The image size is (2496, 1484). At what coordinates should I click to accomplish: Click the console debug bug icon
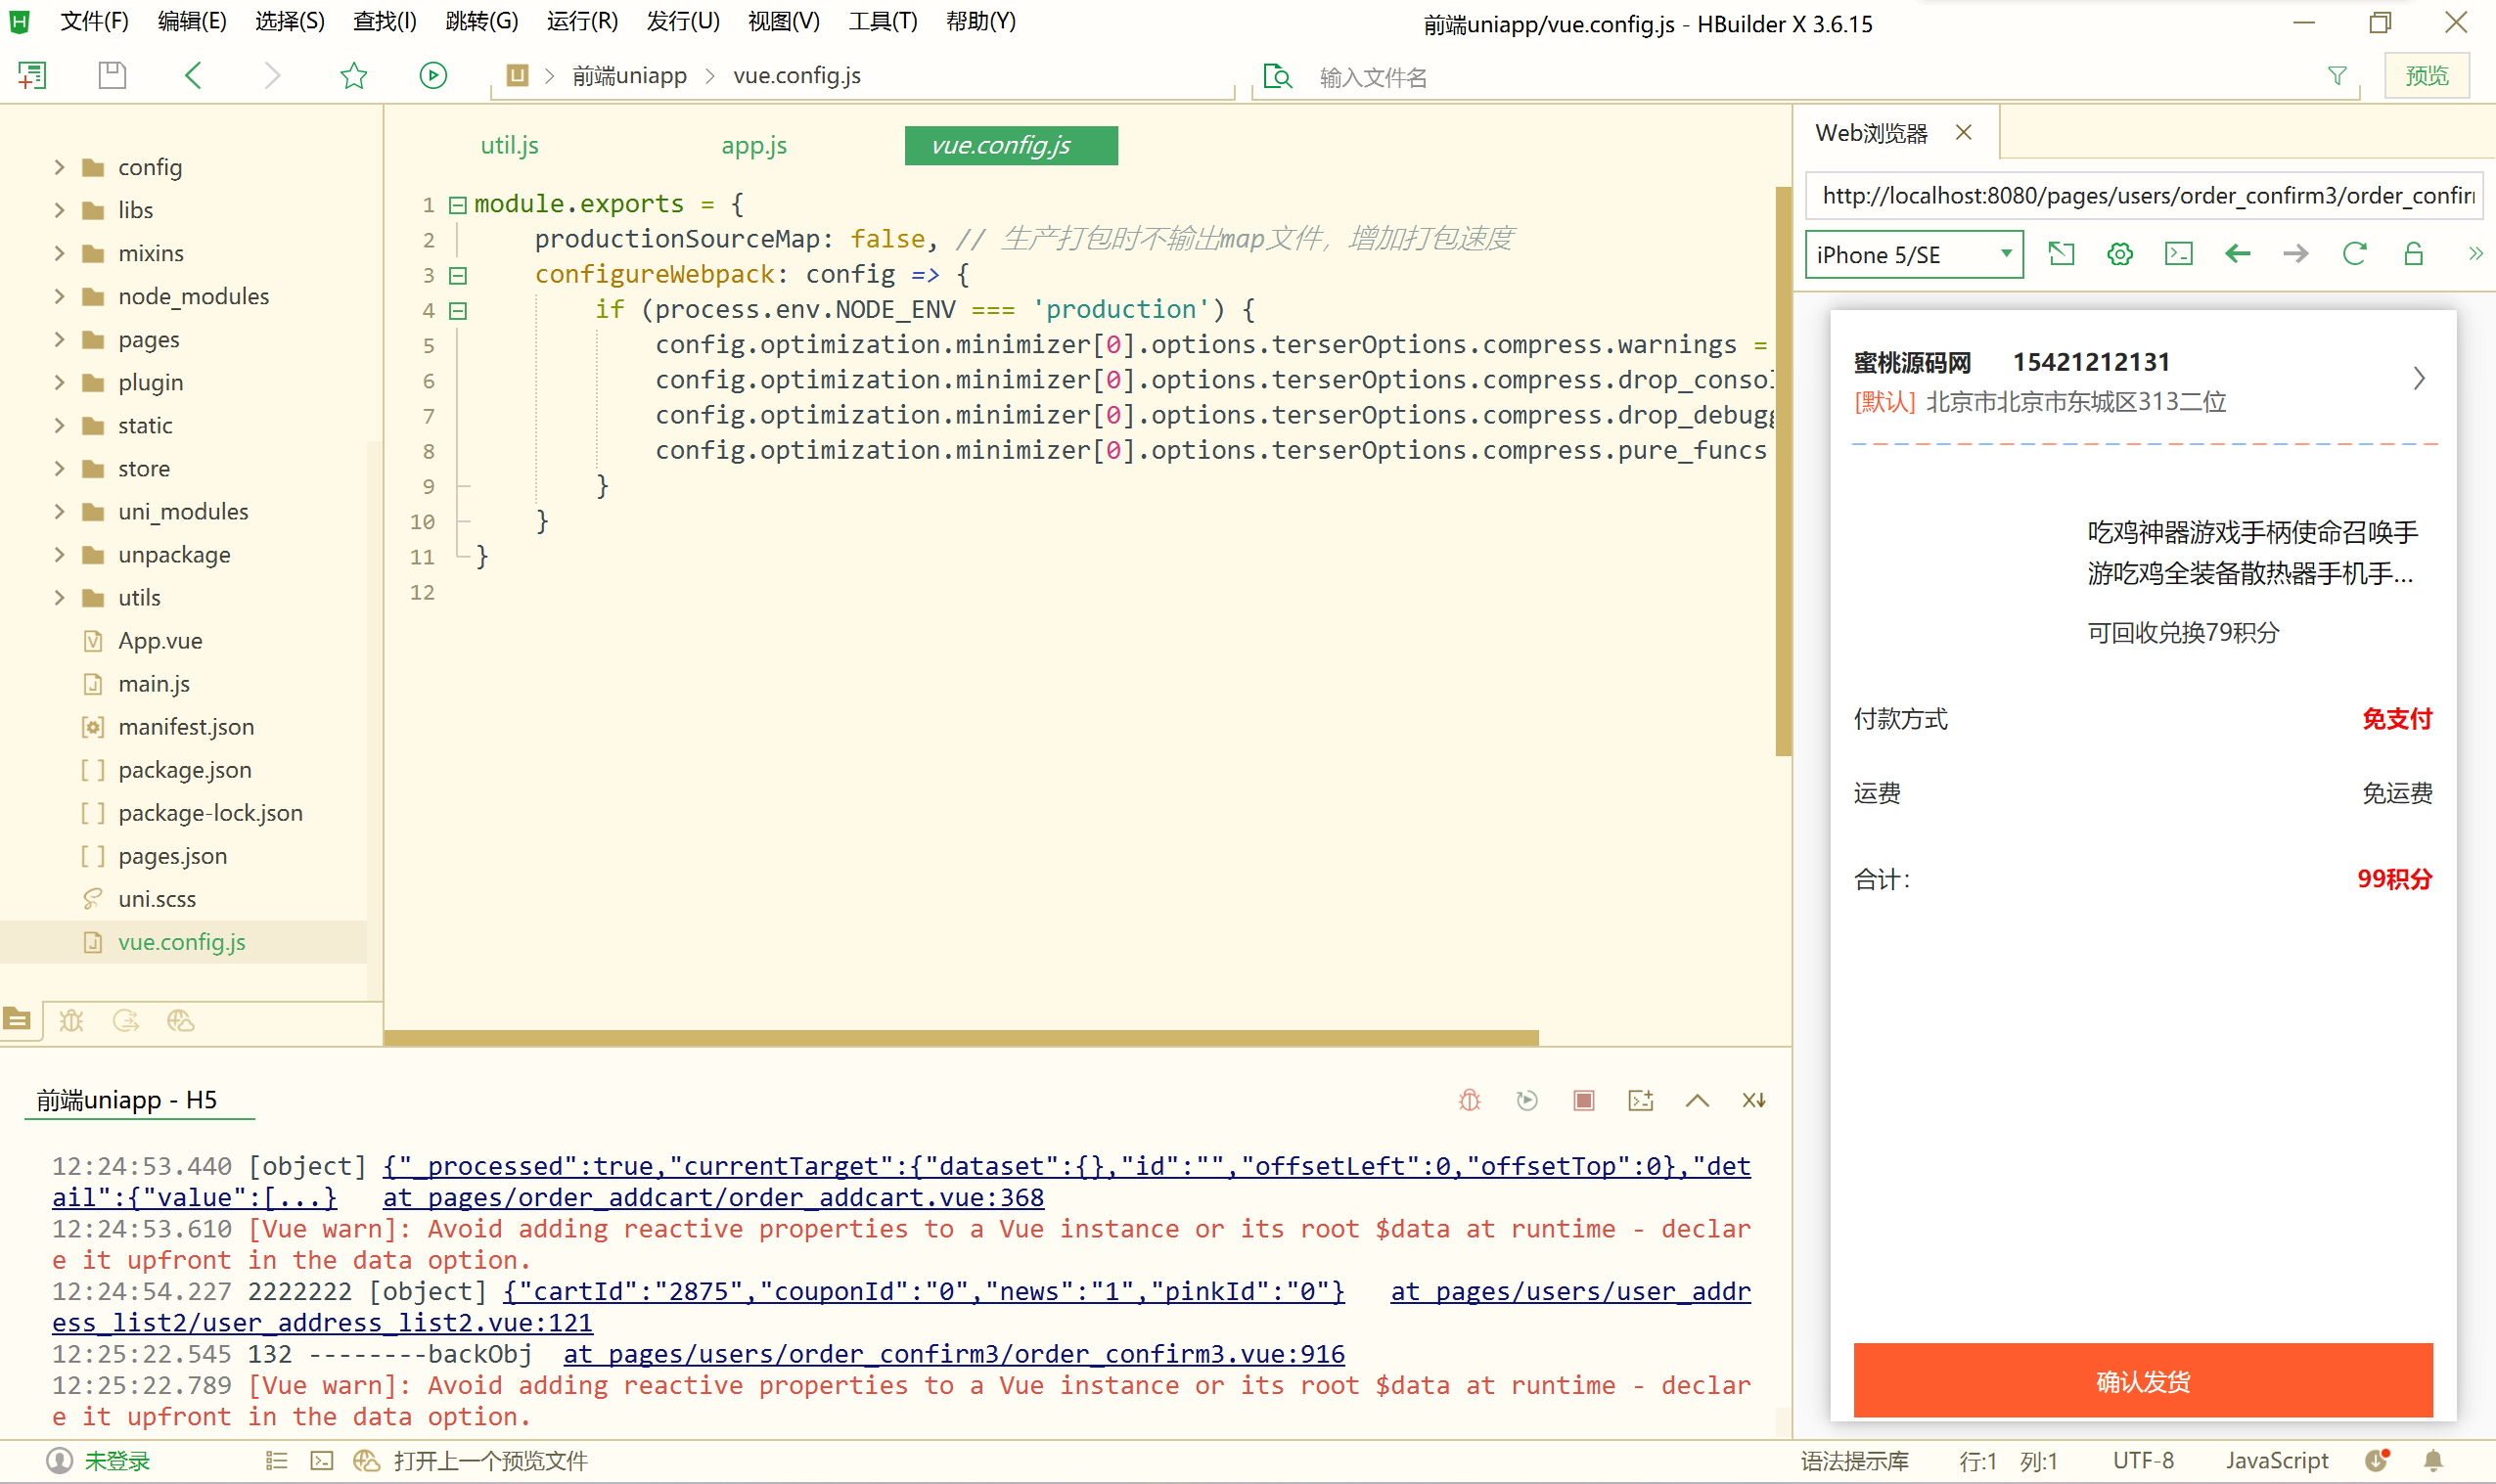1469,1100
